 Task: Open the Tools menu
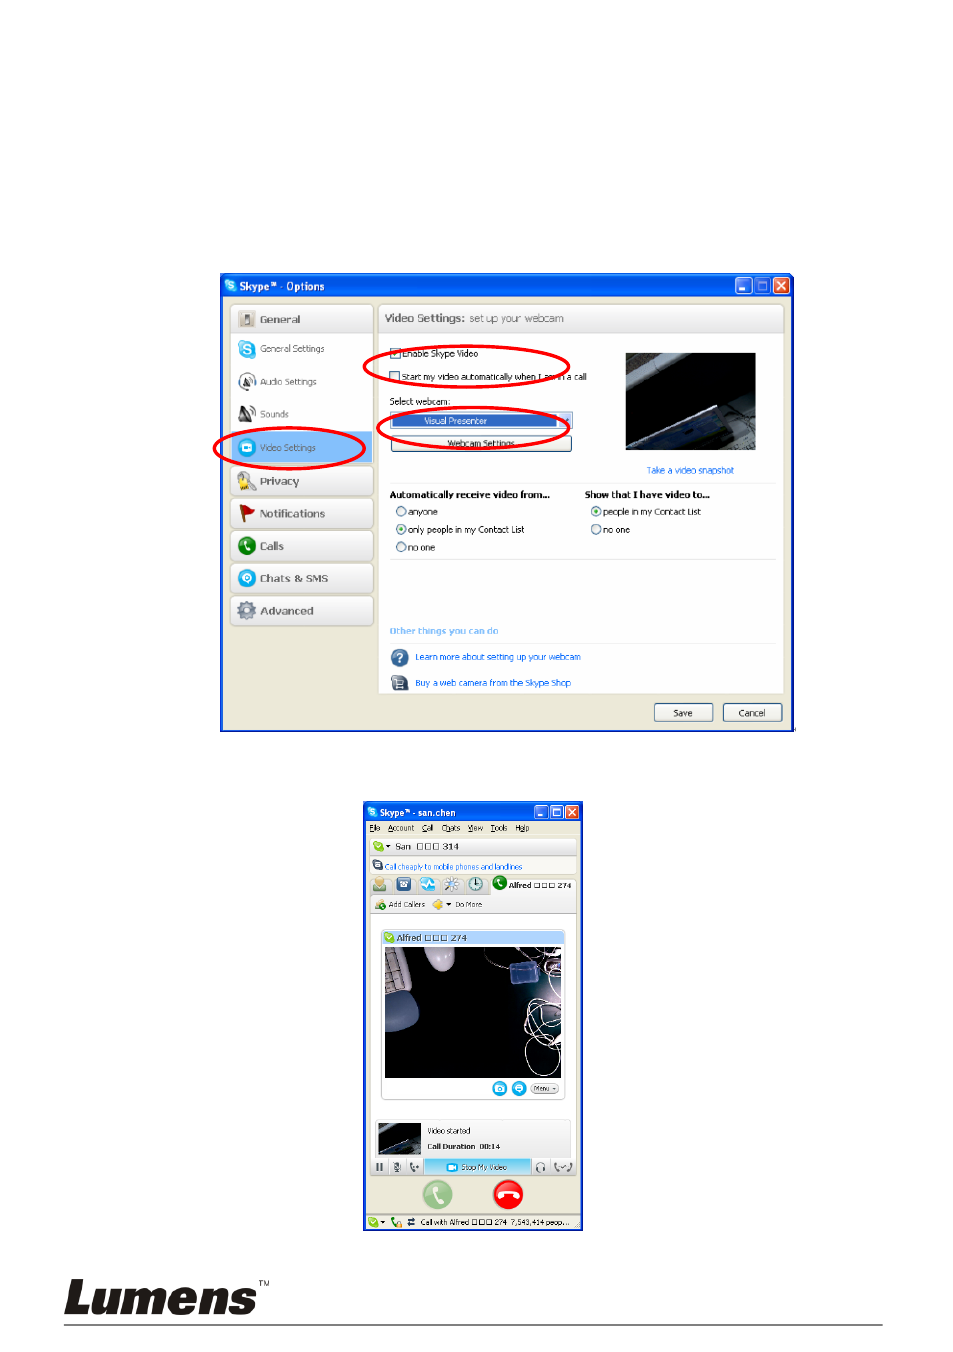pos(499,828)
